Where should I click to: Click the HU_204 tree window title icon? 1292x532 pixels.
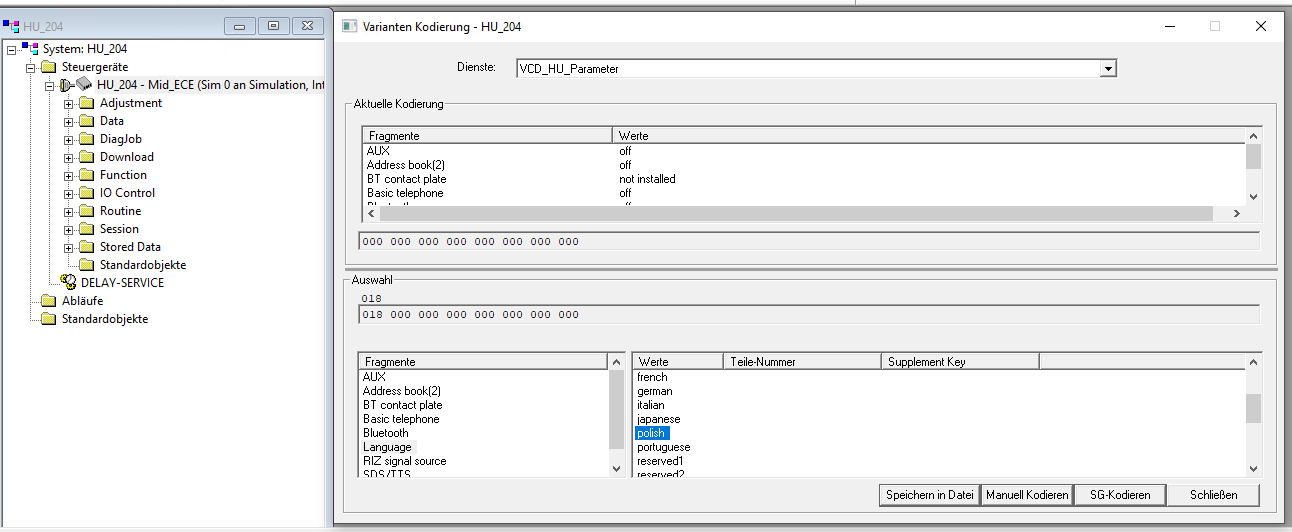click(11, 26)
